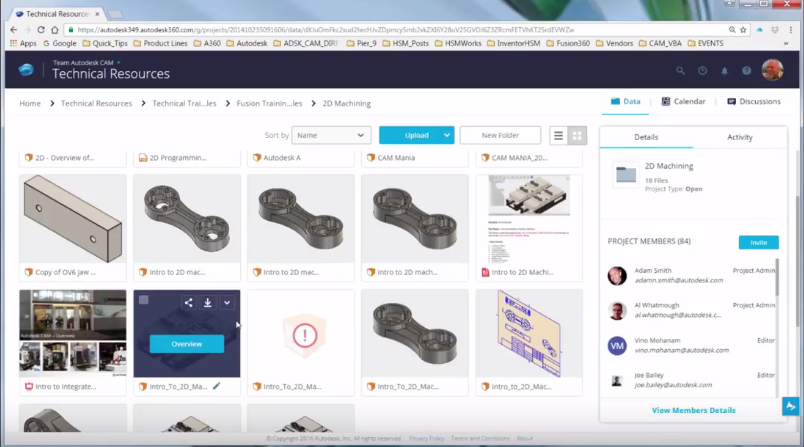Open 2D Programmin file label

[178, 158]
